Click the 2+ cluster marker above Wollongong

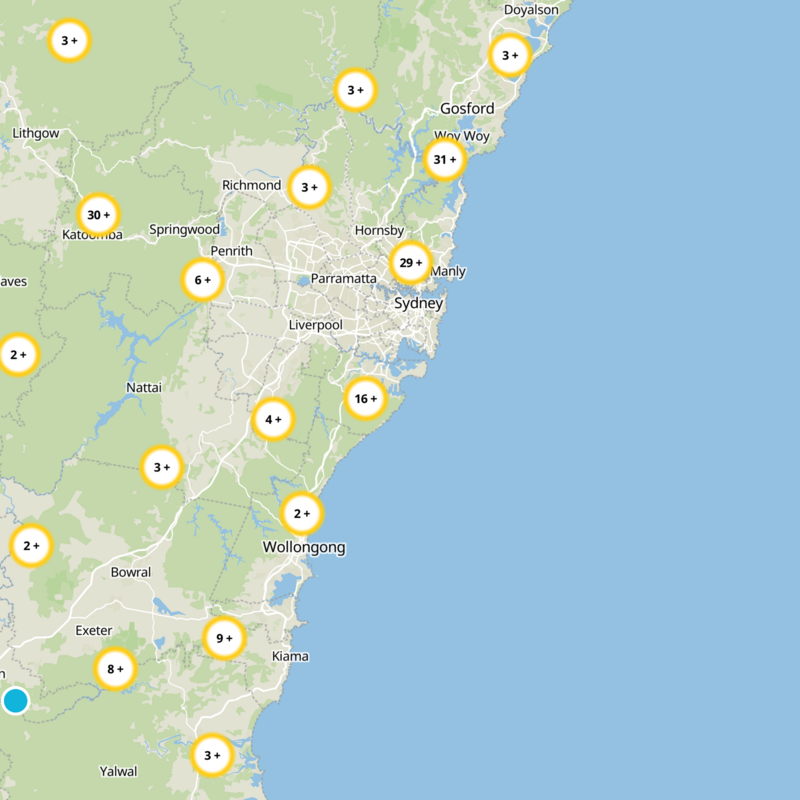tap(301, 511)
